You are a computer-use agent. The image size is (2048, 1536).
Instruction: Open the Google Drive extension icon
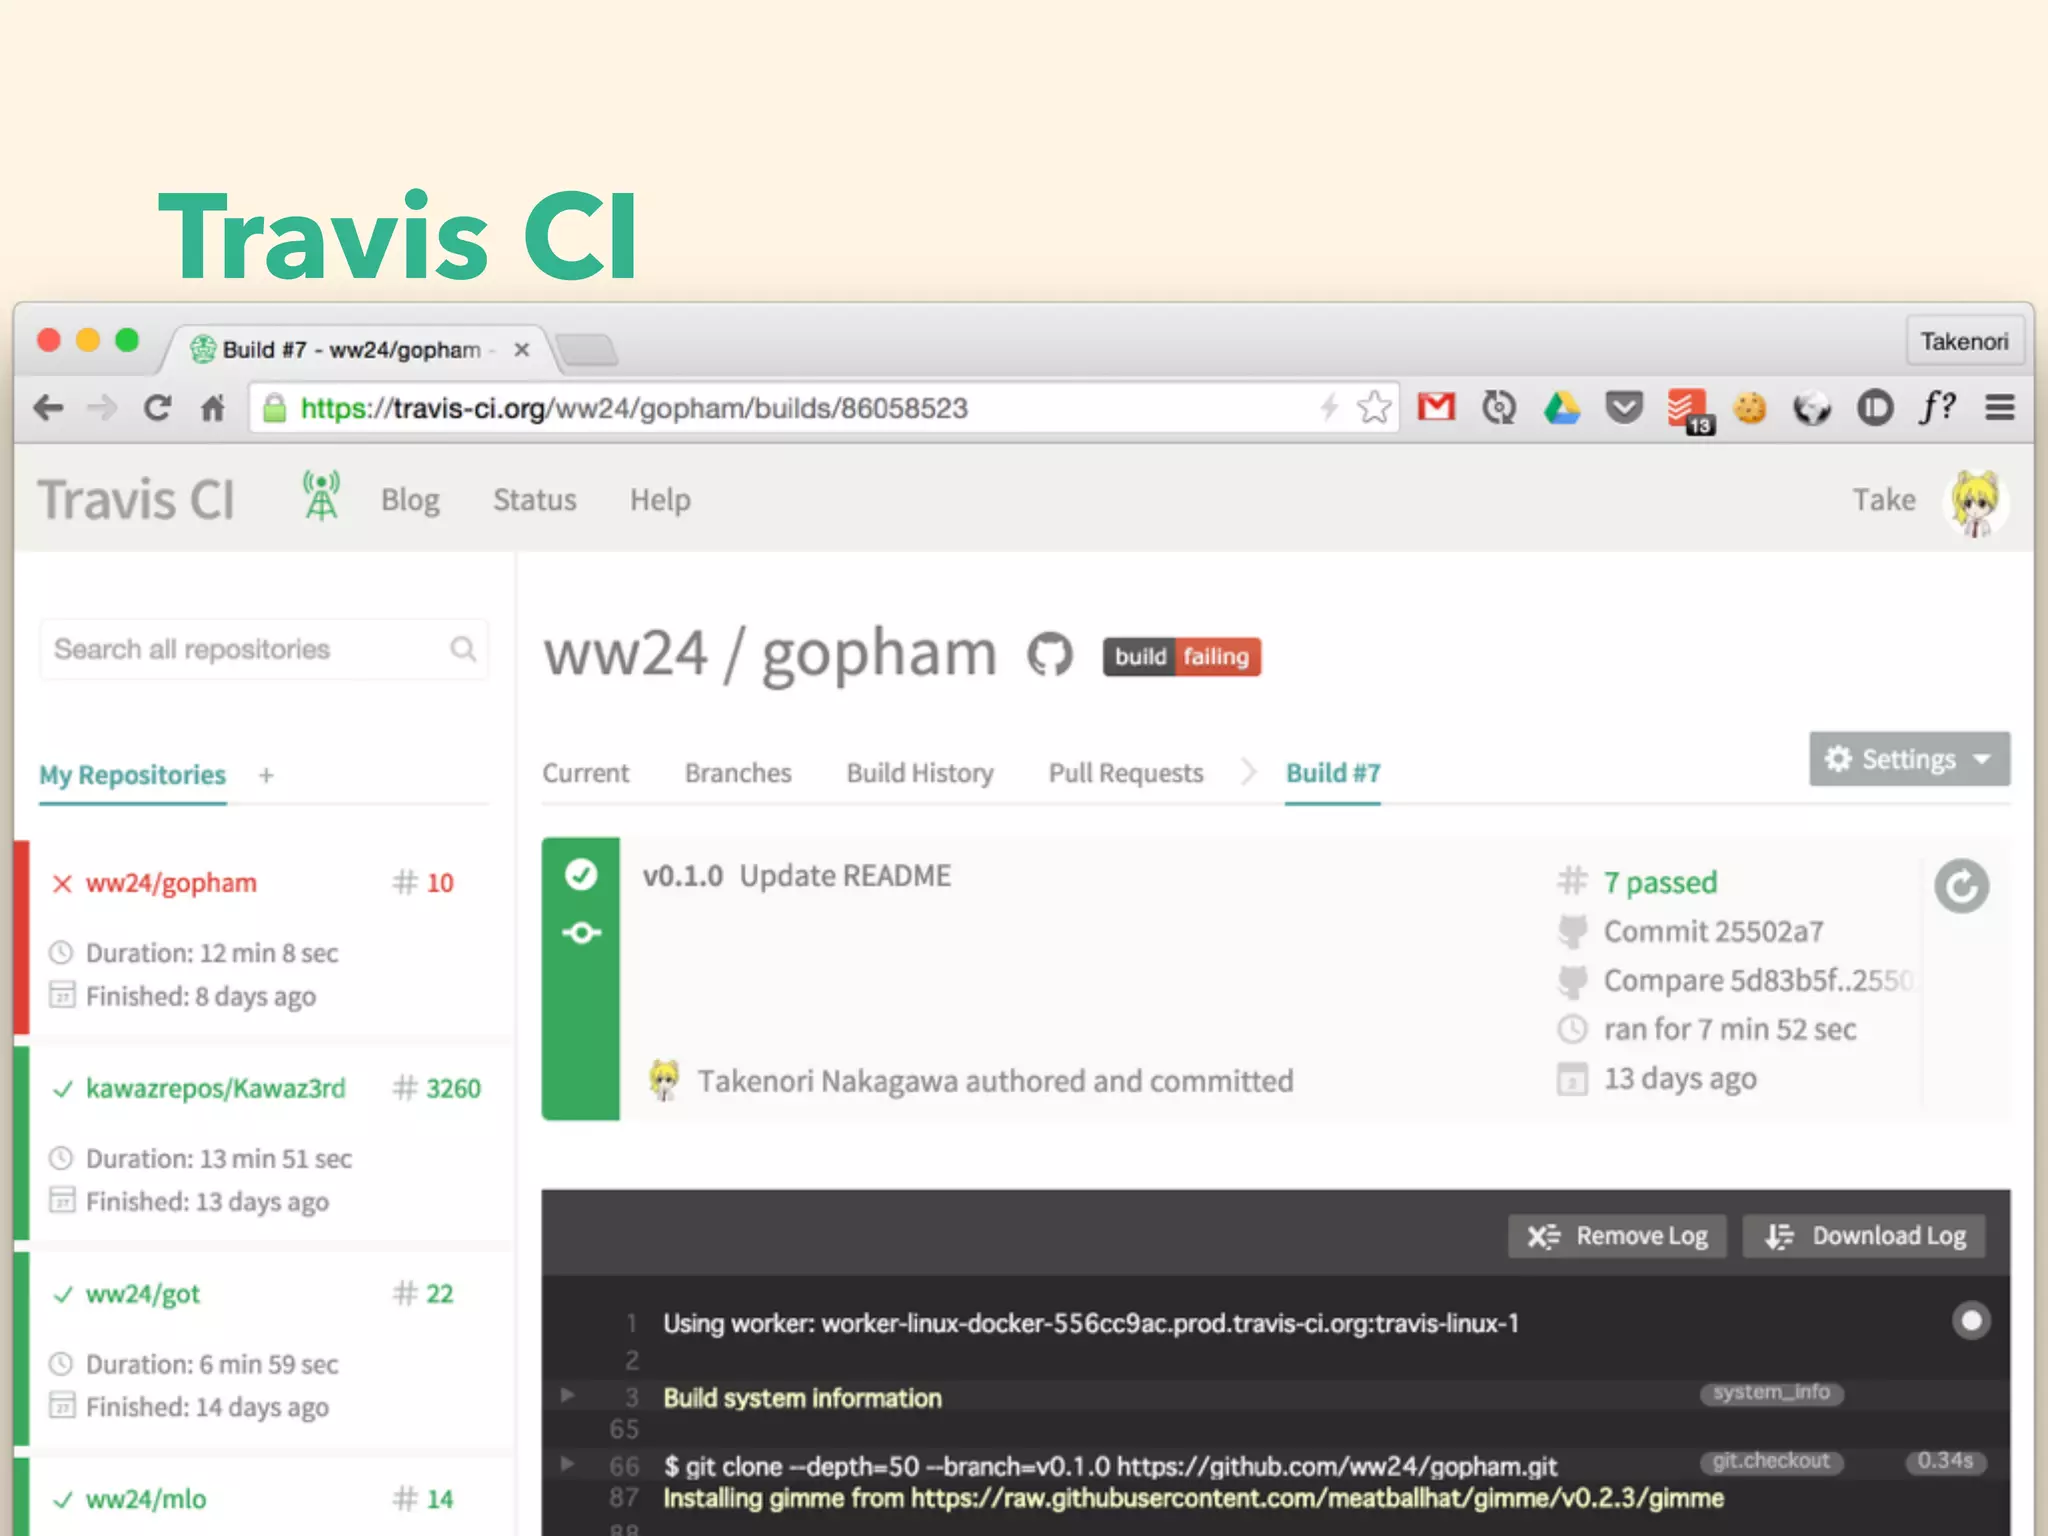tap(1561, 408)
